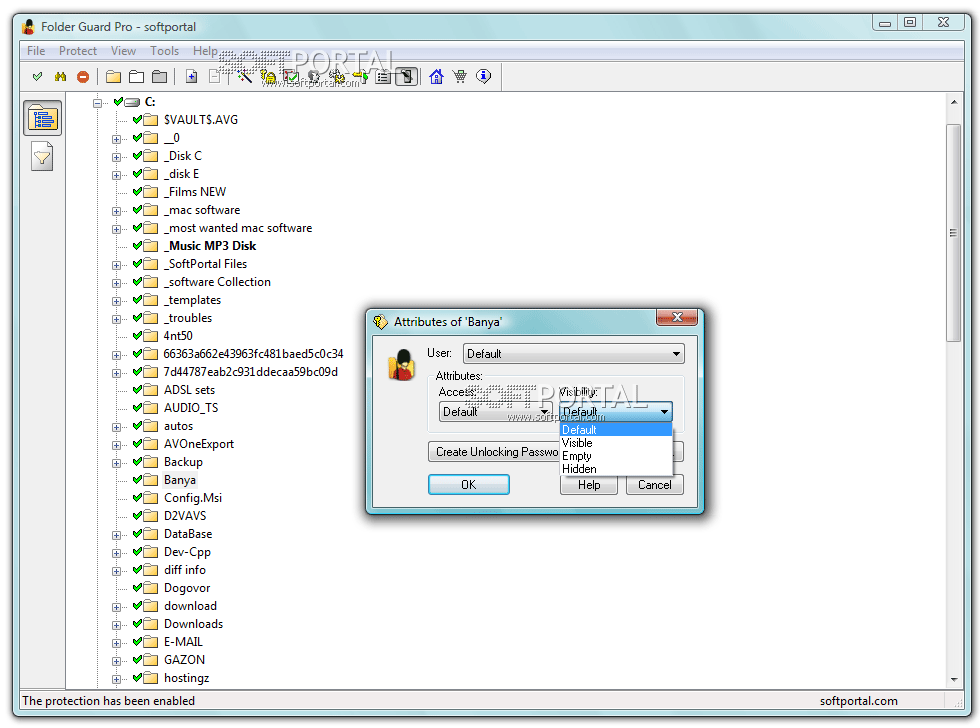Open the Access dropdown in Attributes dialog
Screen dimensions: 980x728
click(x=496, y=412)
